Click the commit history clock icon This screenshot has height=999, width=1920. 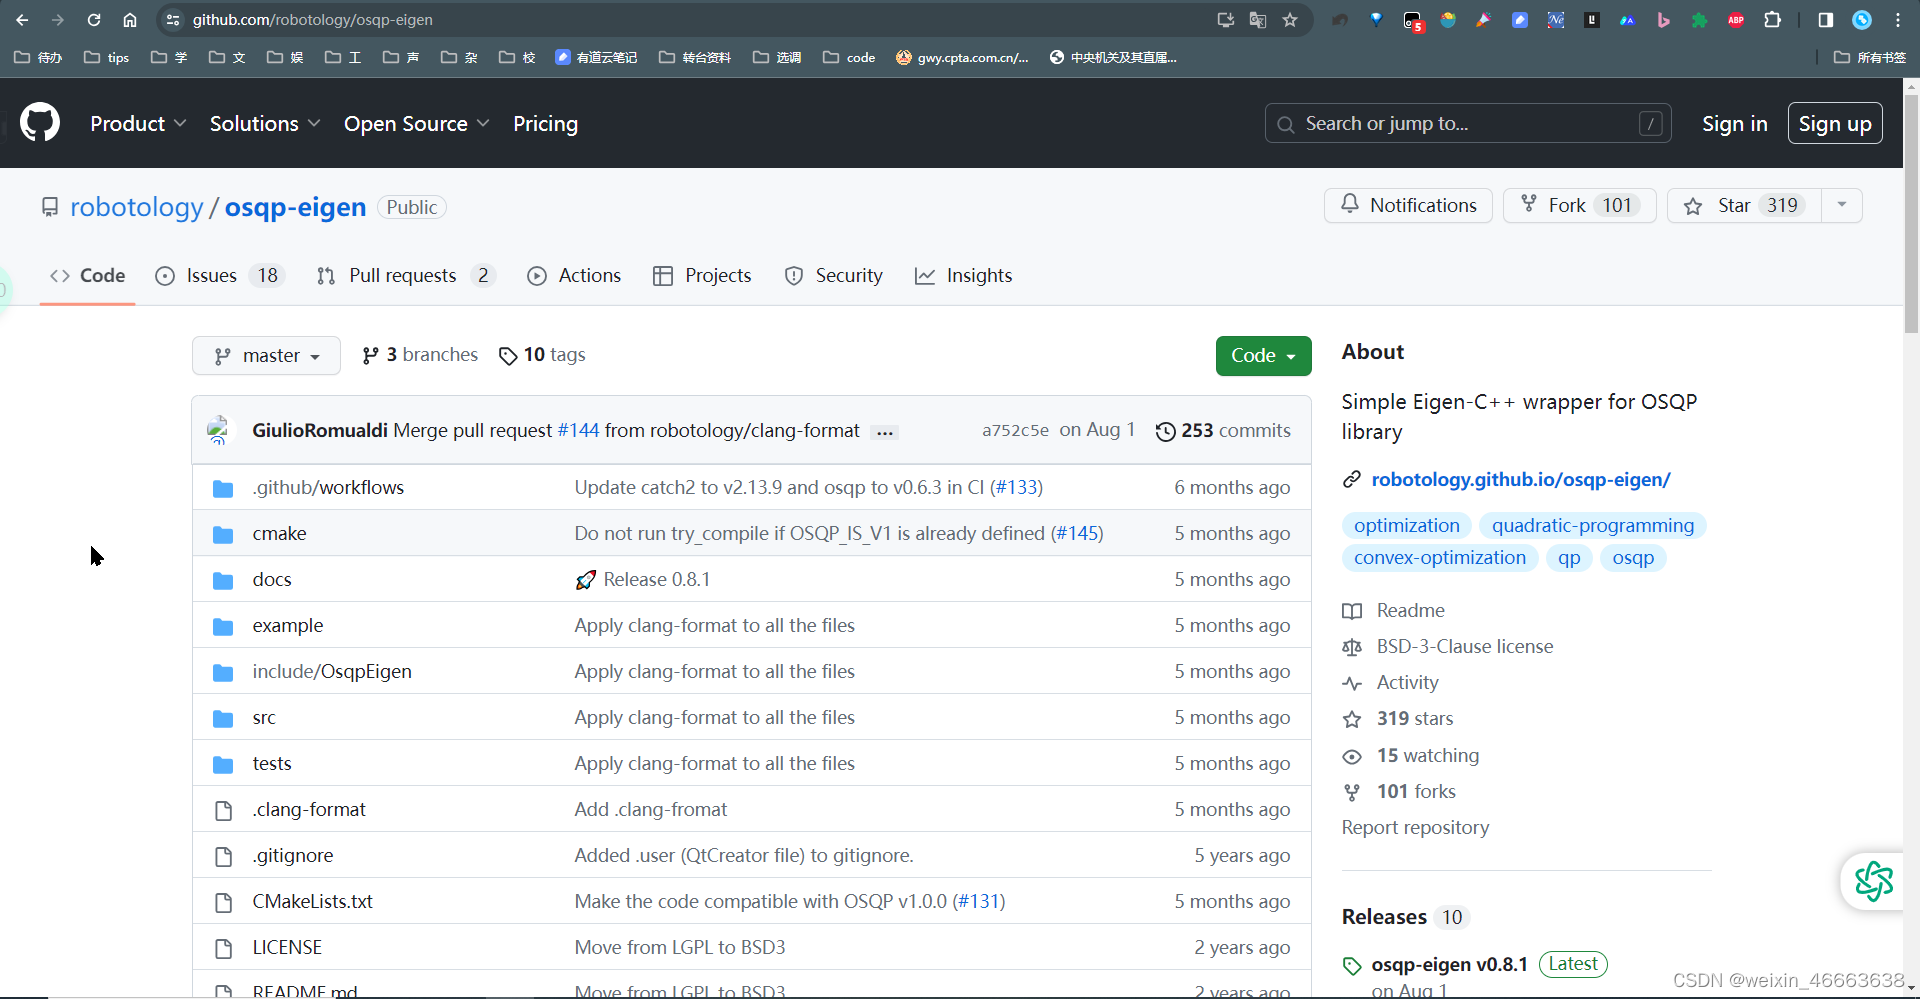(x=1166, y=431)
